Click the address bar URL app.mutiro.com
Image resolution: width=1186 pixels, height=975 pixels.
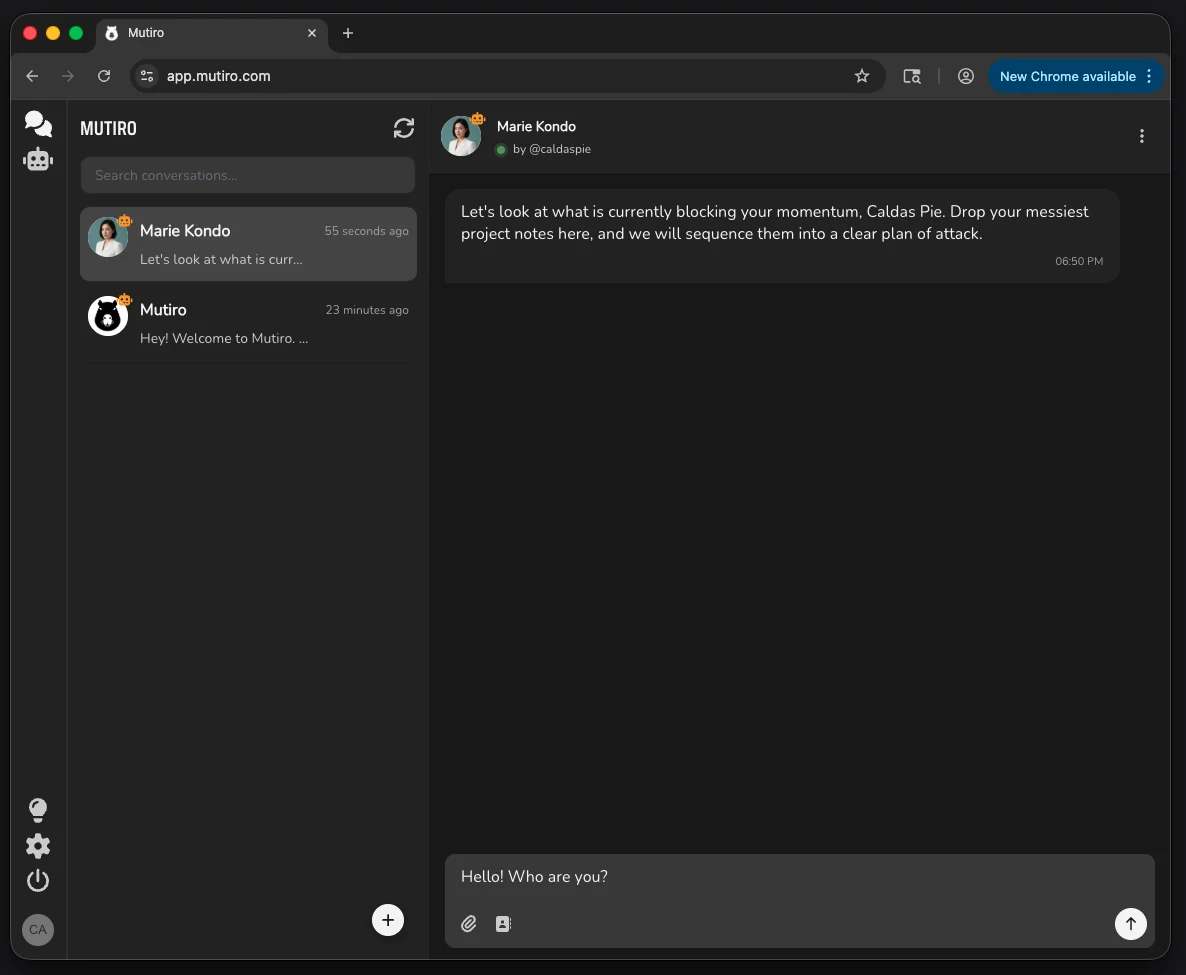pos(219,76)
